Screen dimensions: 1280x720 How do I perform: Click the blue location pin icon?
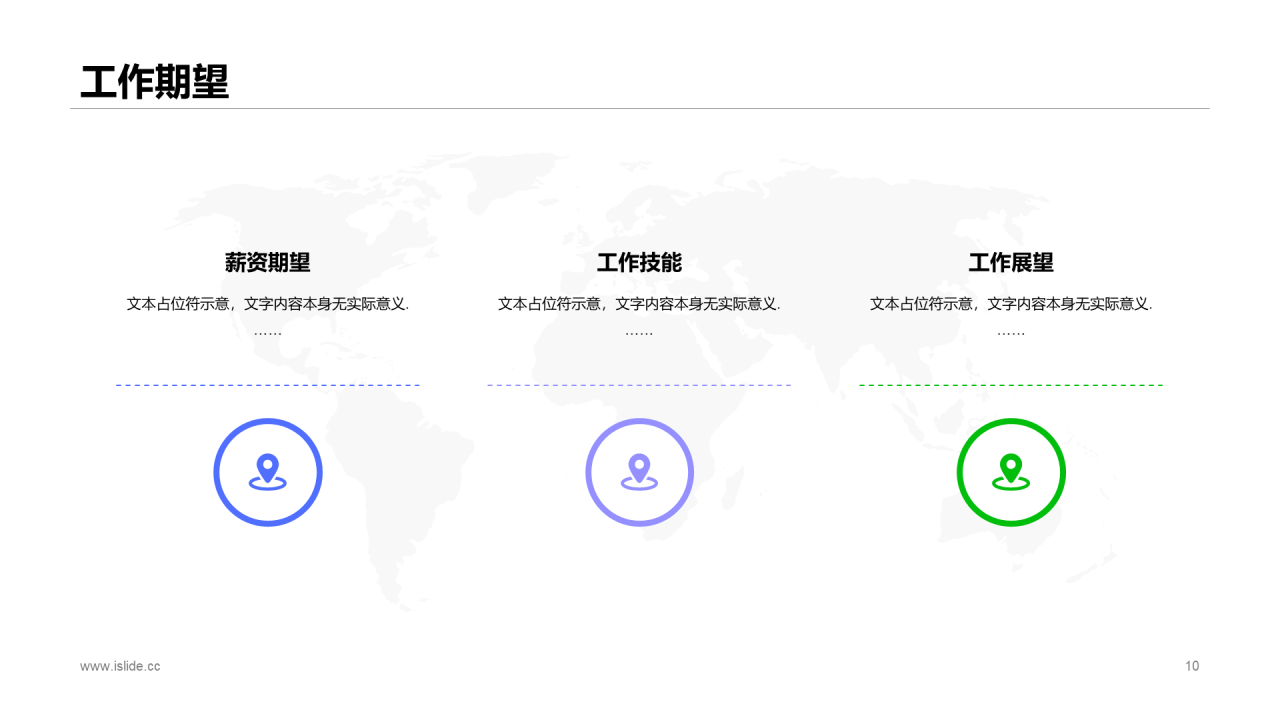(267, 472)
